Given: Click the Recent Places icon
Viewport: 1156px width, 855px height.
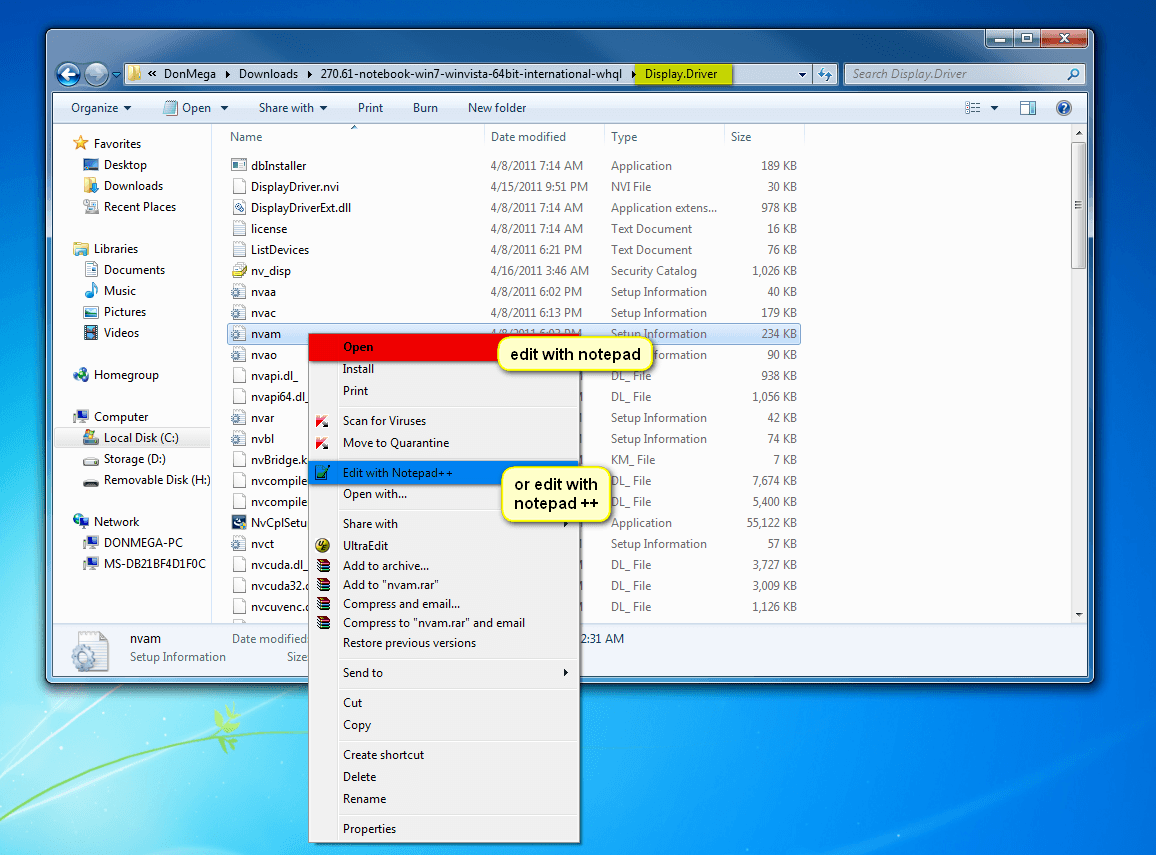Looking at the screenshot, I should pos(91,206).
